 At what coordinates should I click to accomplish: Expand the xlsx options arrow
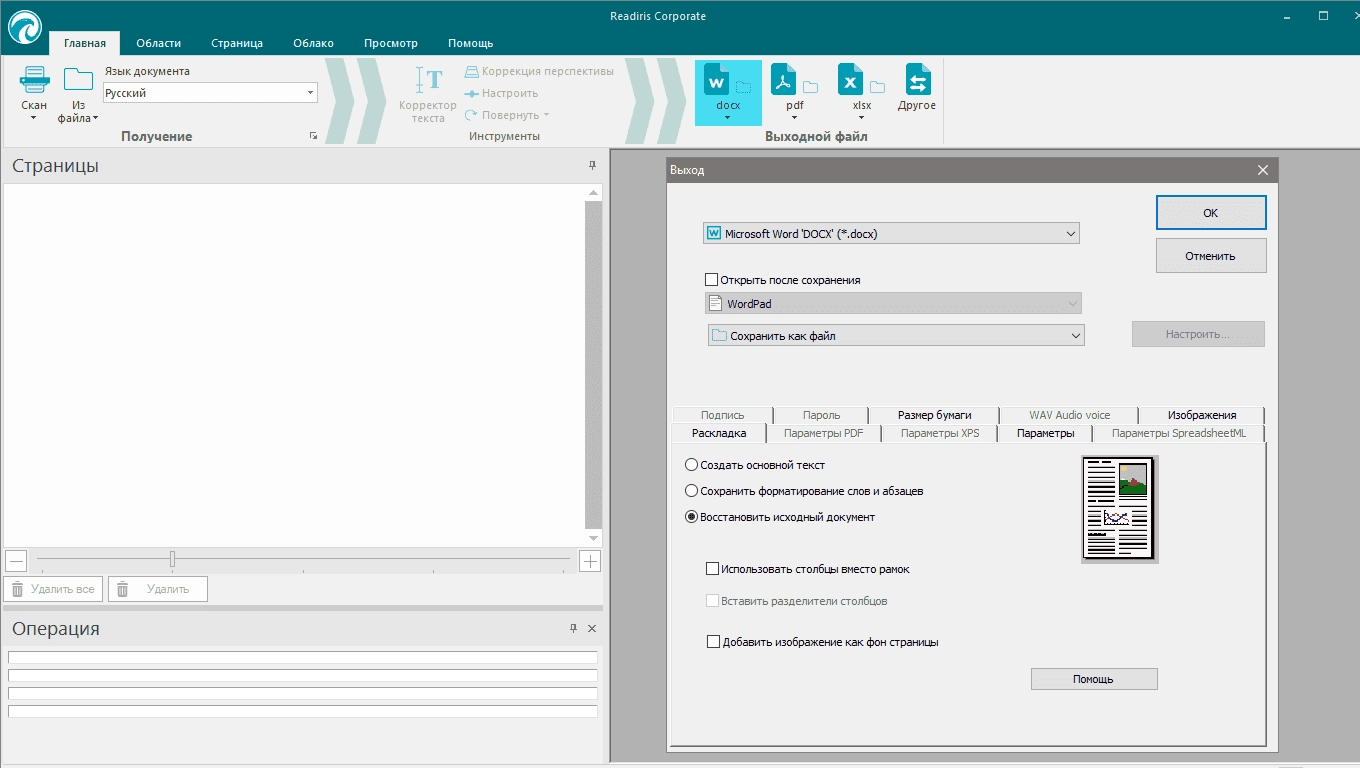861,118
